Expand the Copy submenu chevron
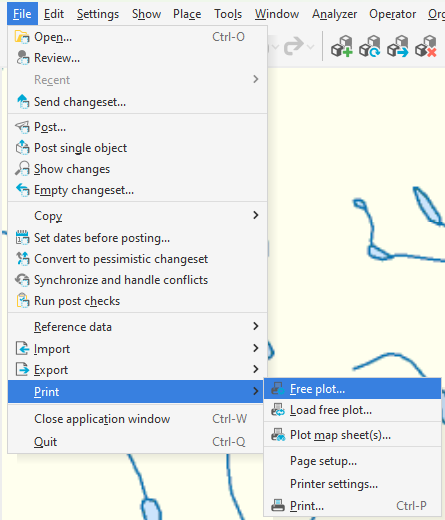Screen dimensions: 445x520 click(256, 215)
